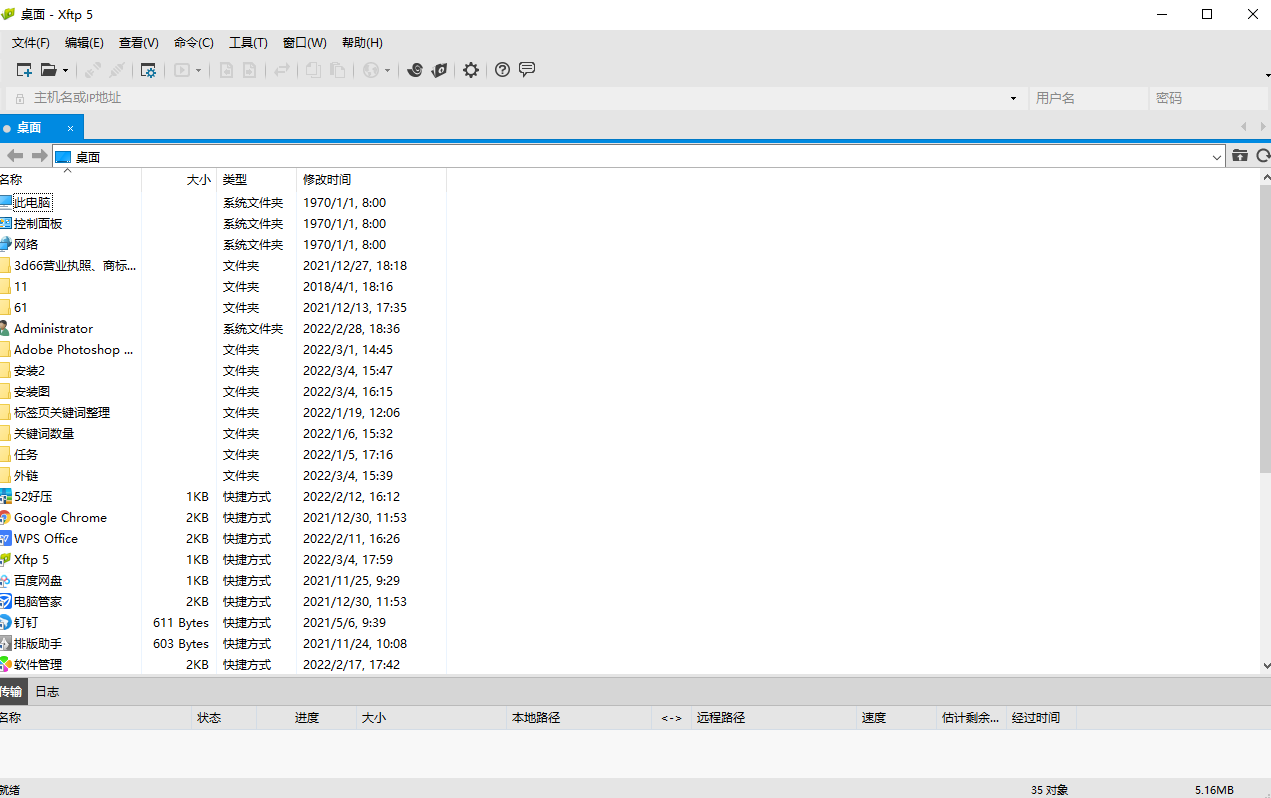
Task: Click the greyed Connect plug icon
Action: (x=92, y=70)
